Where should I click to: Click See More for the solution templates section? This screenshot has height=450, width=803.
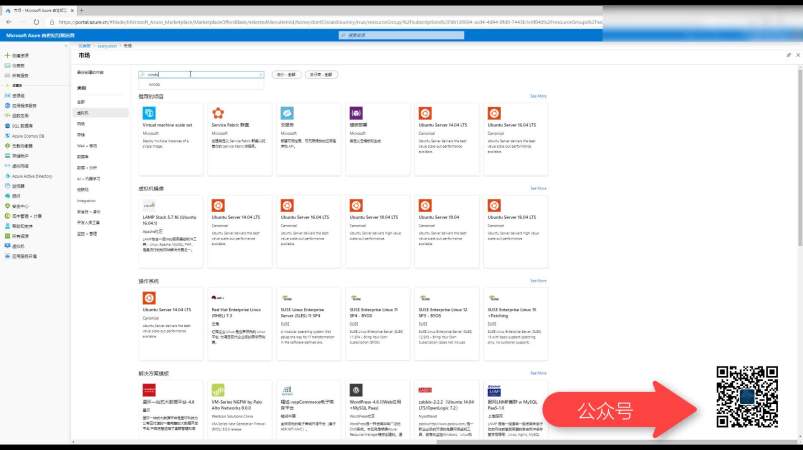click(538, 373)
